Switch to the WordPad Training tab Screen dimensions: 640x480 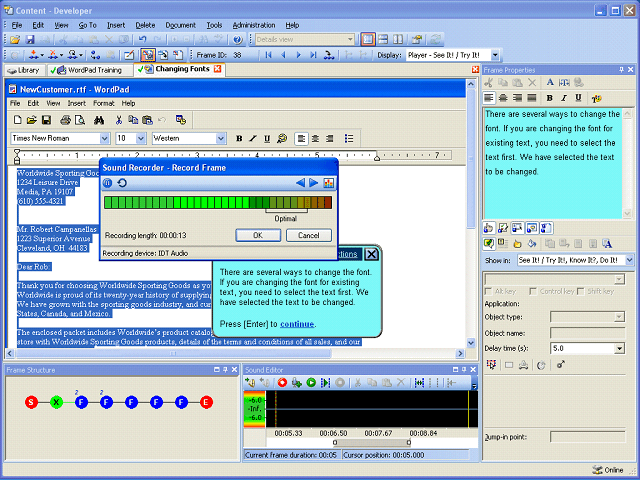90,70
